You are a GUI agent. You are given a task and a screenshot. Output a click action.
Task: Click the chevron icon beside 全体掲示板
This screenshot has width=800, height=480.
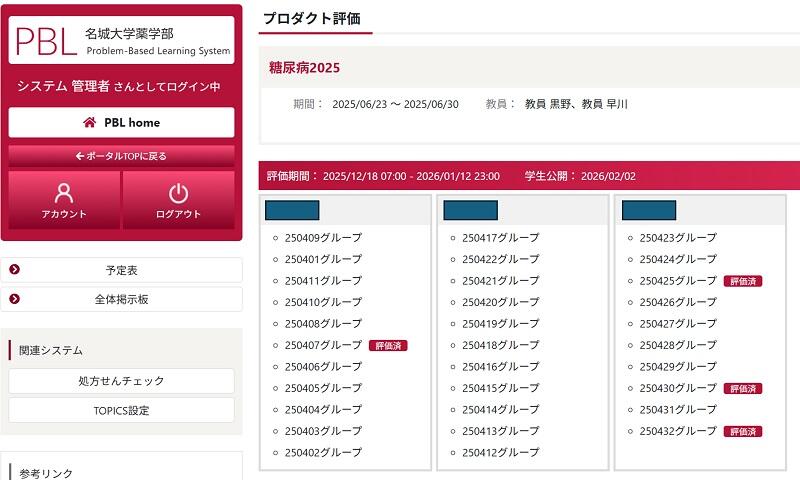point(14,299)
